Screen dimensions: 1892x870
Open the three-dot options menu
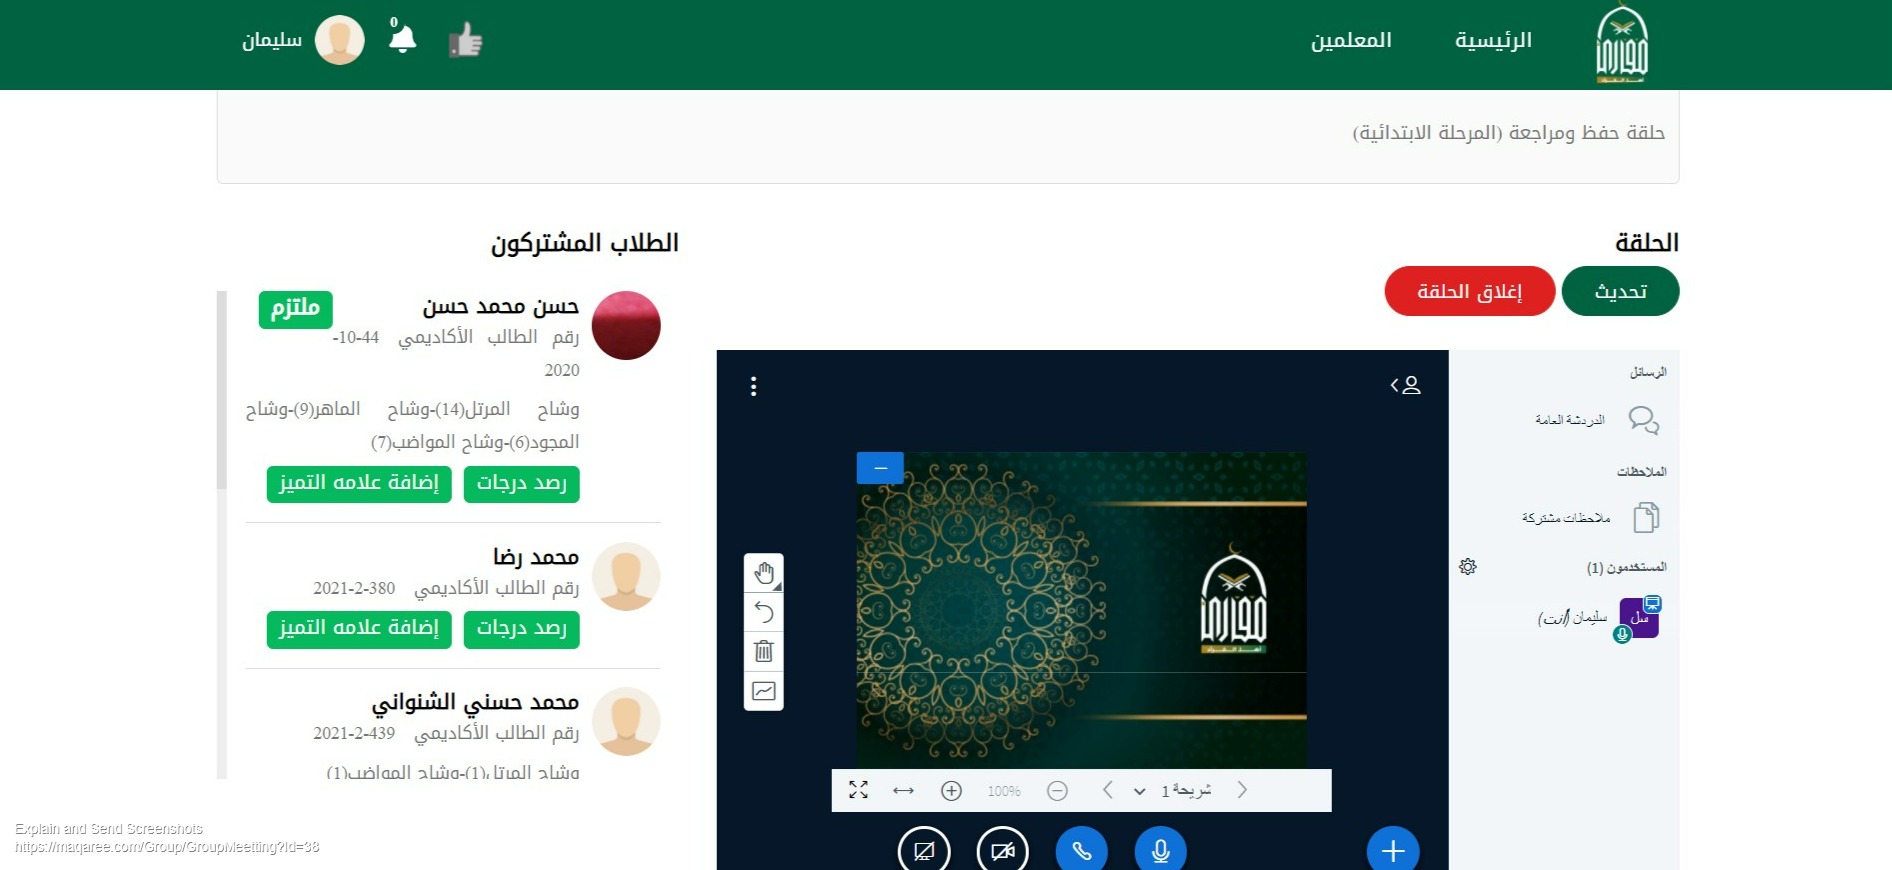754,386
